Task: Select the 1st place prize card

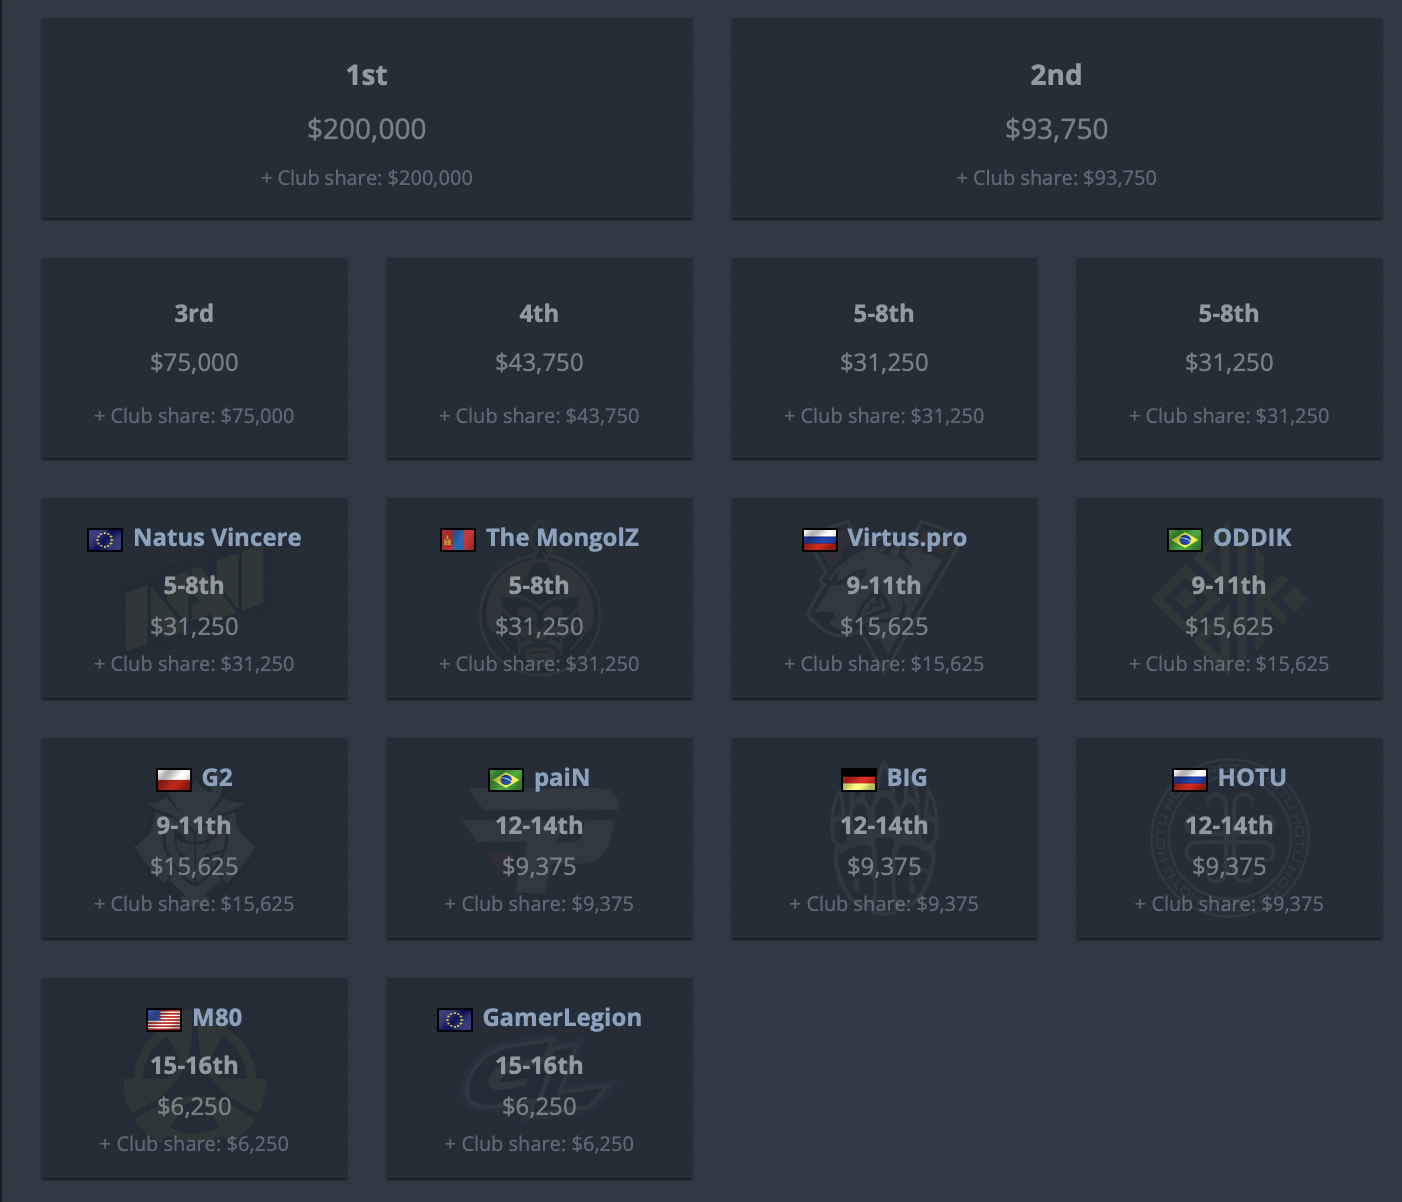Action: (x=367, y=119)
